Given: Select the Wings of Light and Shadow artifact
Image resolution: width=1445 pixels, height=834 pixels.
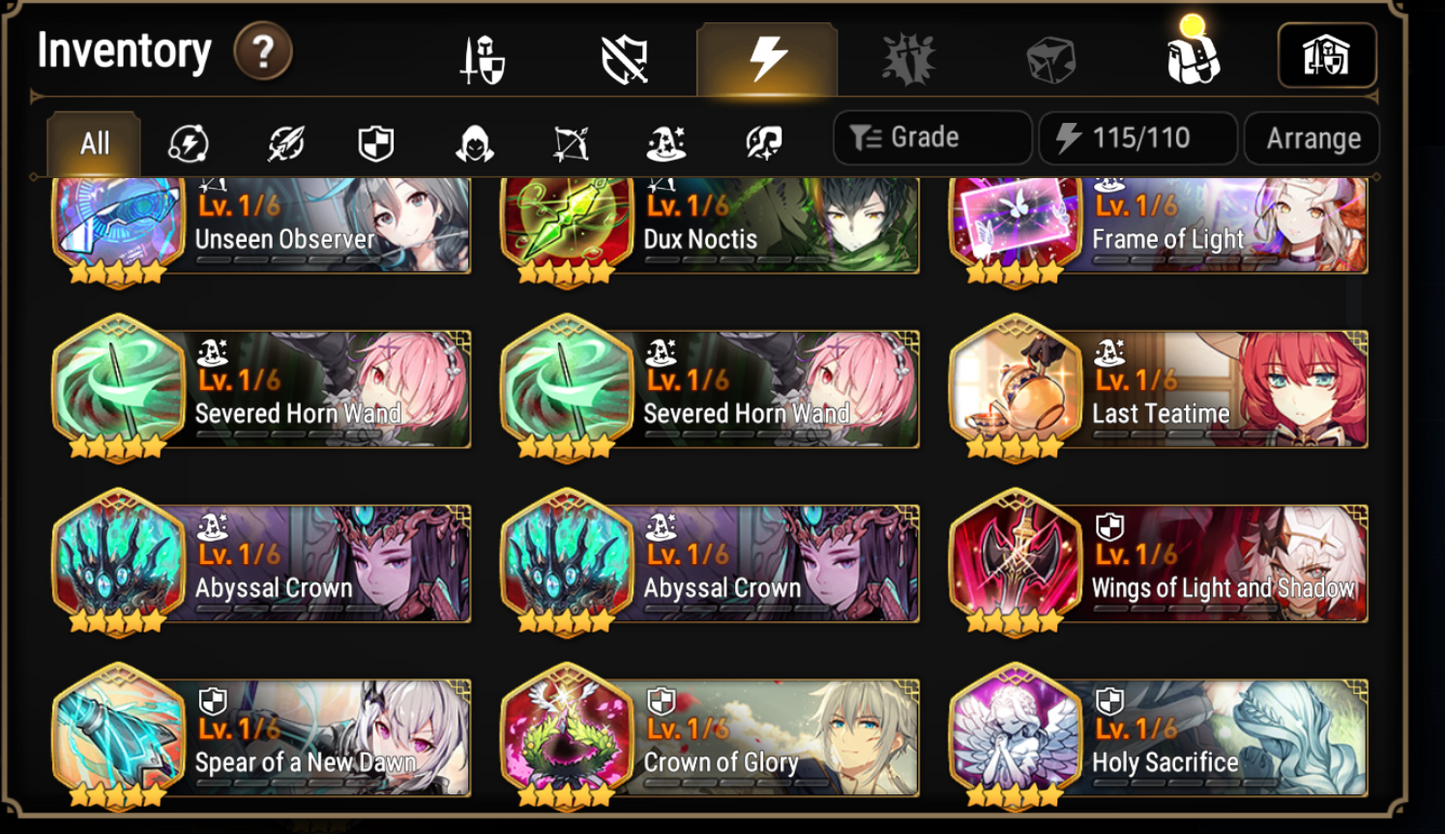Looking at the screenshot, I should click(1159, 563).
